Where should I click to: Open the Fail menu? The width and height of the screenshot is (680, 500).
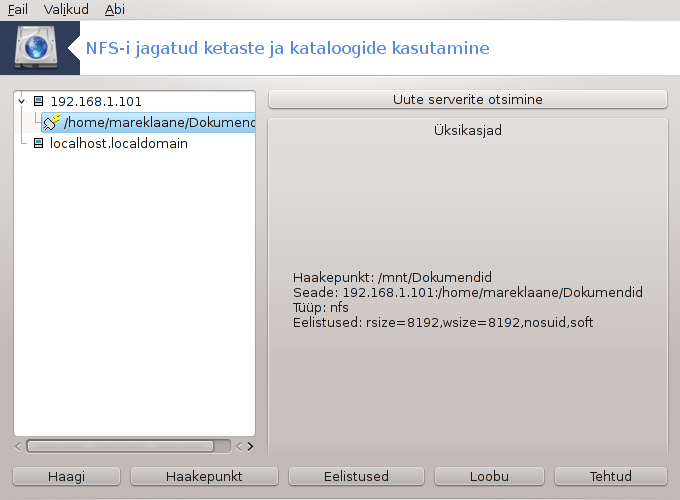(17, 9)
